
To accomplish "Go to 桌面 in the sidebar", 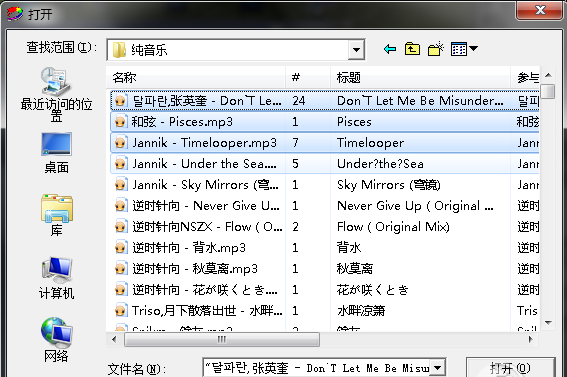I will [x=56, y=153].
